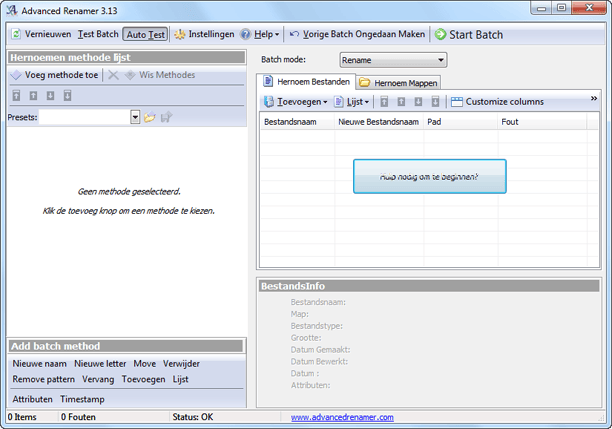Move file down icon in file toolbar
612x429 pixels.
click(x=418, y=102)
